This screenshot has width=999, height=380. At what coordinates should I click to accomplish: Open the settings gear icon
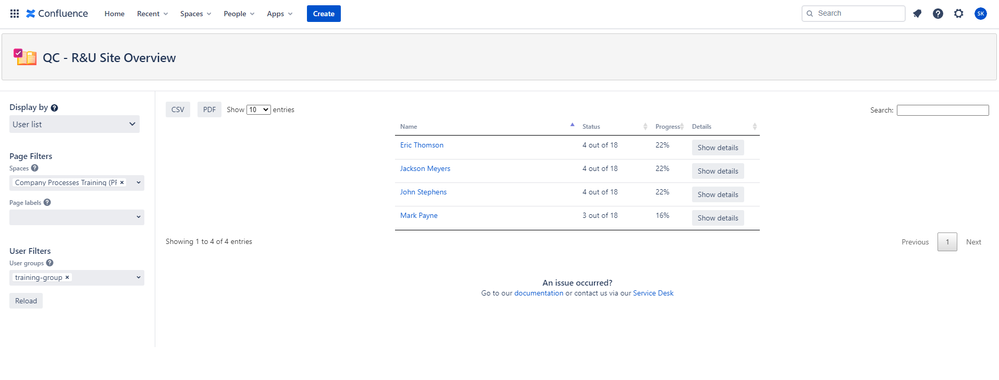[958, 13]
